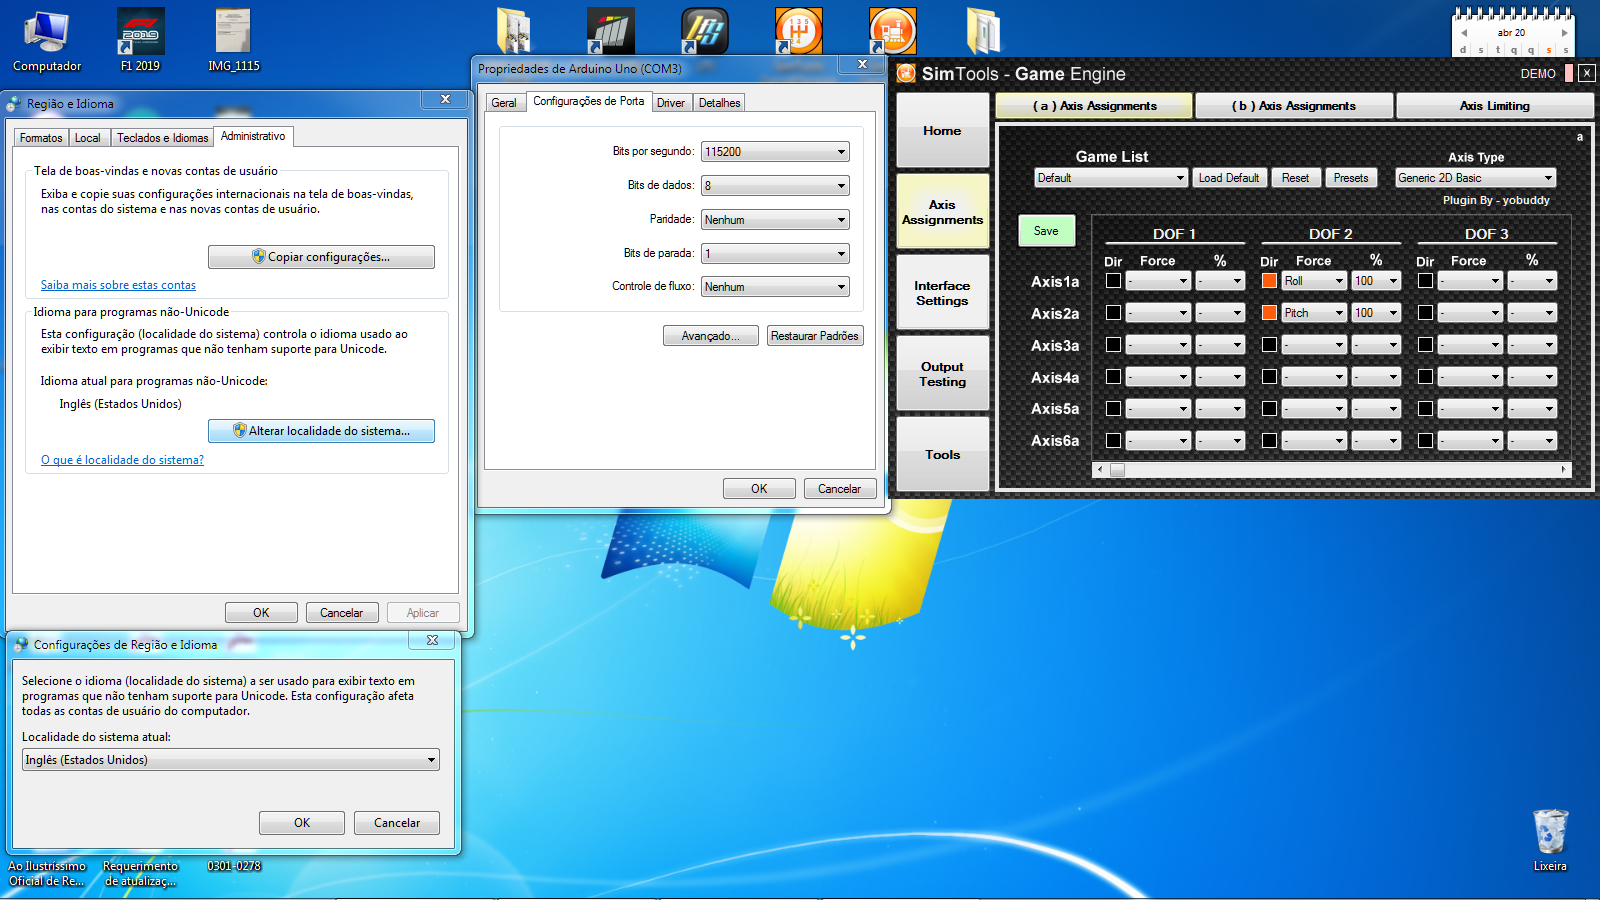Image resolution: width=1600 pixels, height=900 pixels.
Task: Open the IMG_1115 file icon
Action: (x=233, y=40)
